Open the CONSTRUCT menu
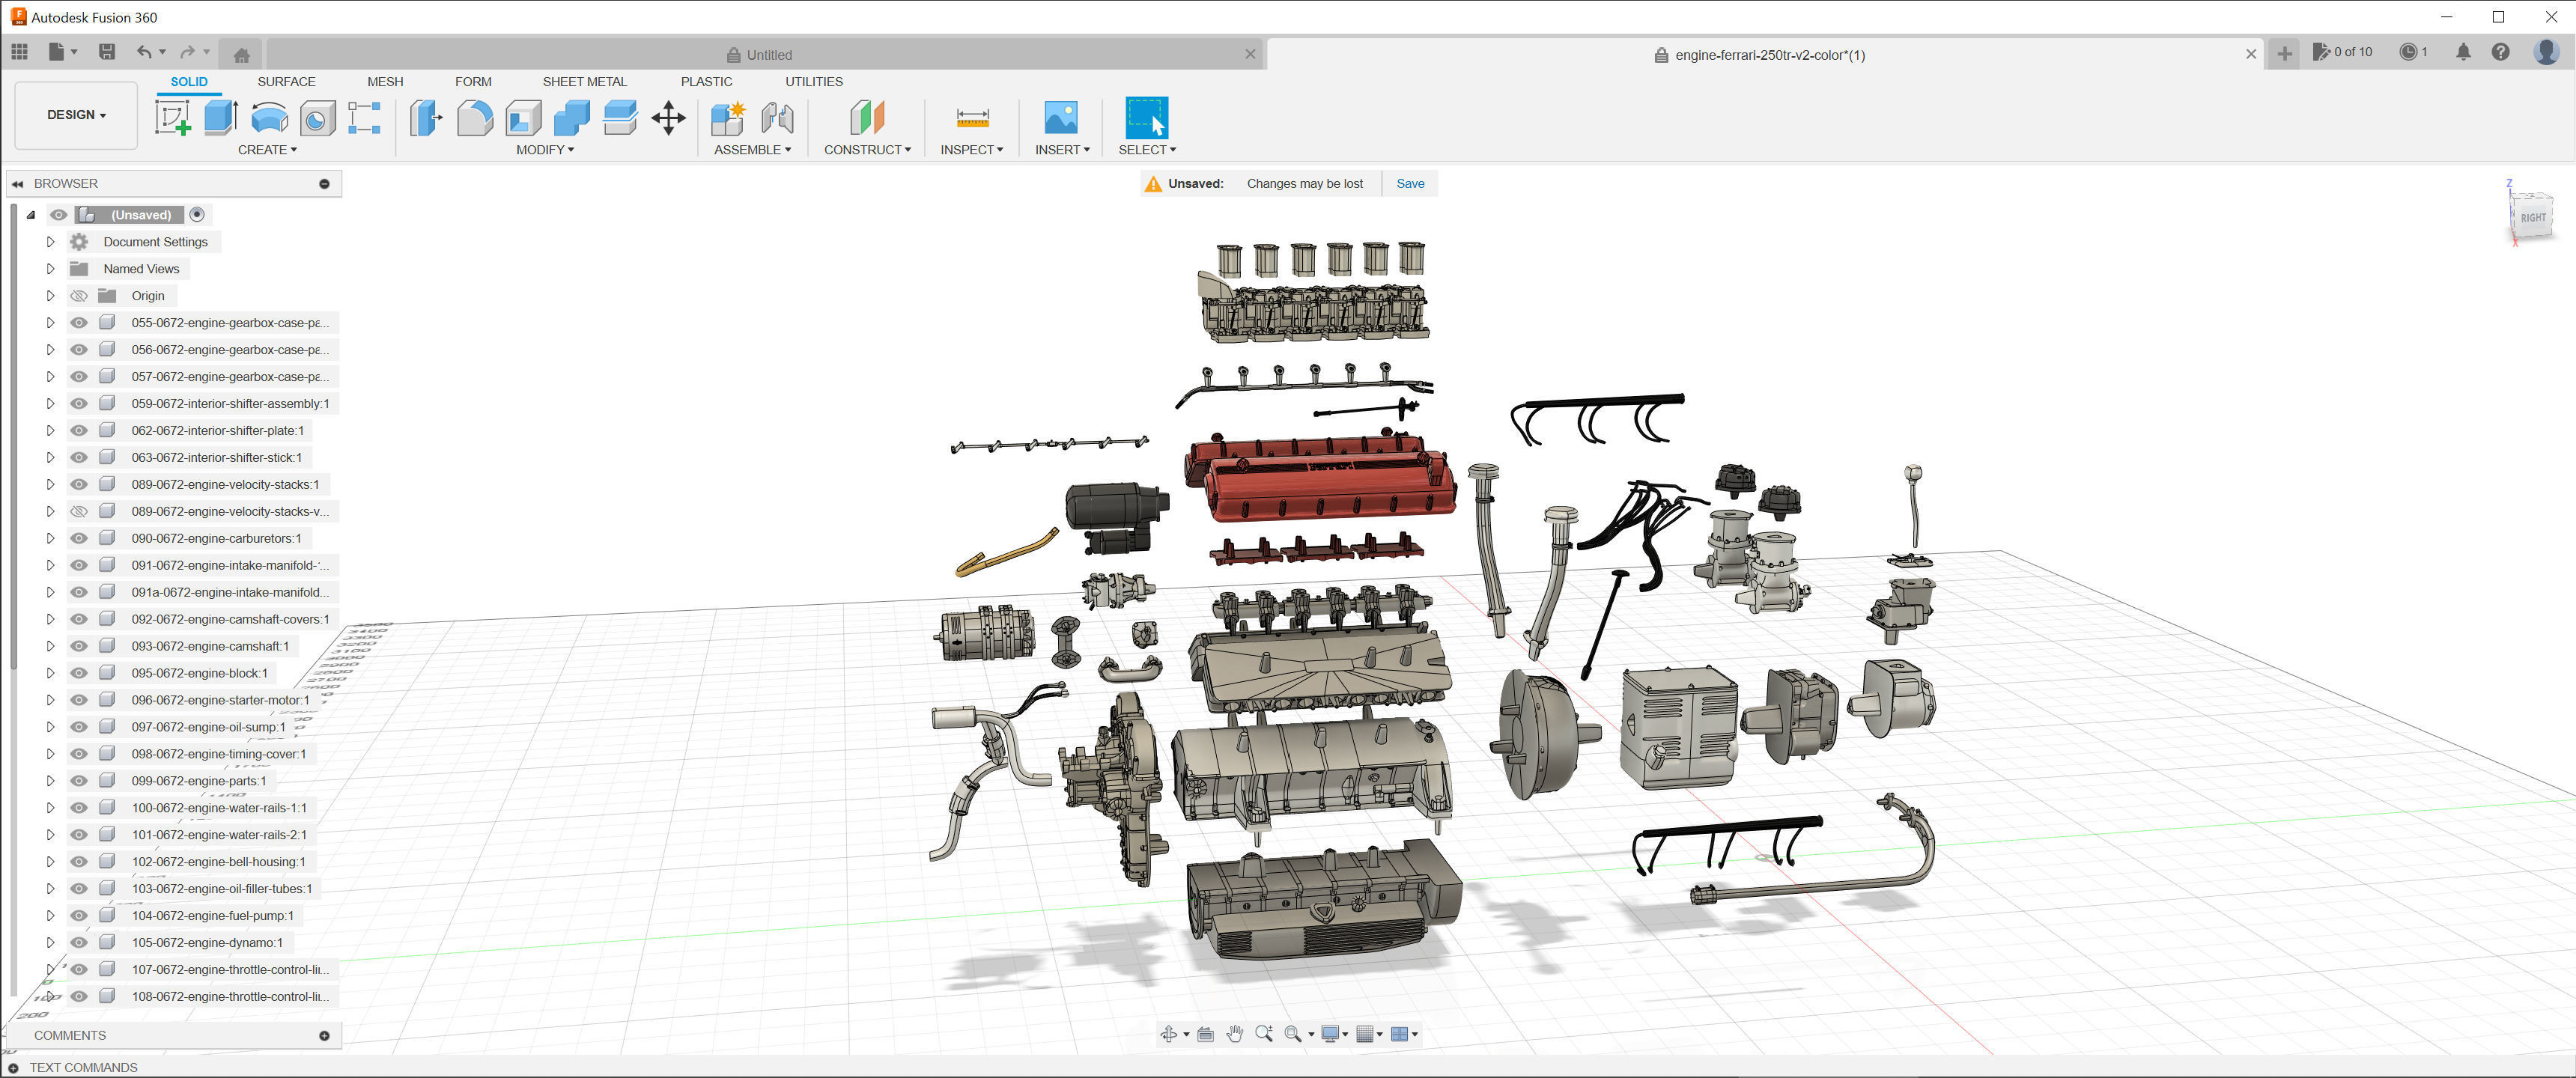This screenshot has height=1078, width=2576. [867, 150]
